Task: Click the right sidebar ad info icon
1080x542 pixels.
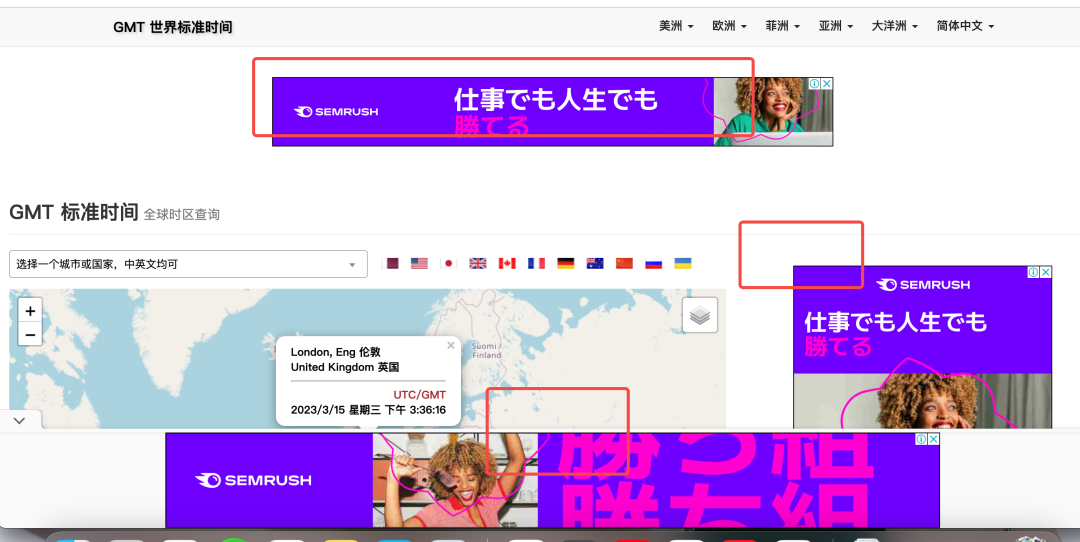Action: pos(1033,272)
